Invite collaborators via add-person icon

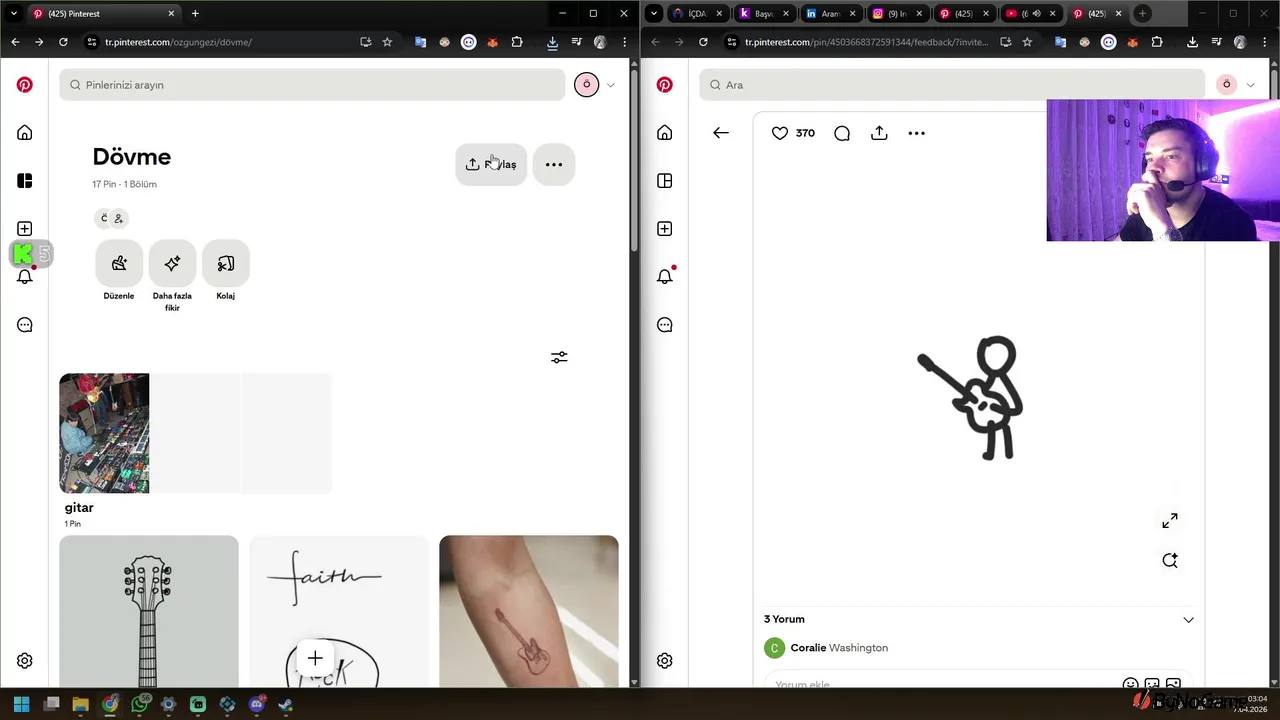point(119,218)
